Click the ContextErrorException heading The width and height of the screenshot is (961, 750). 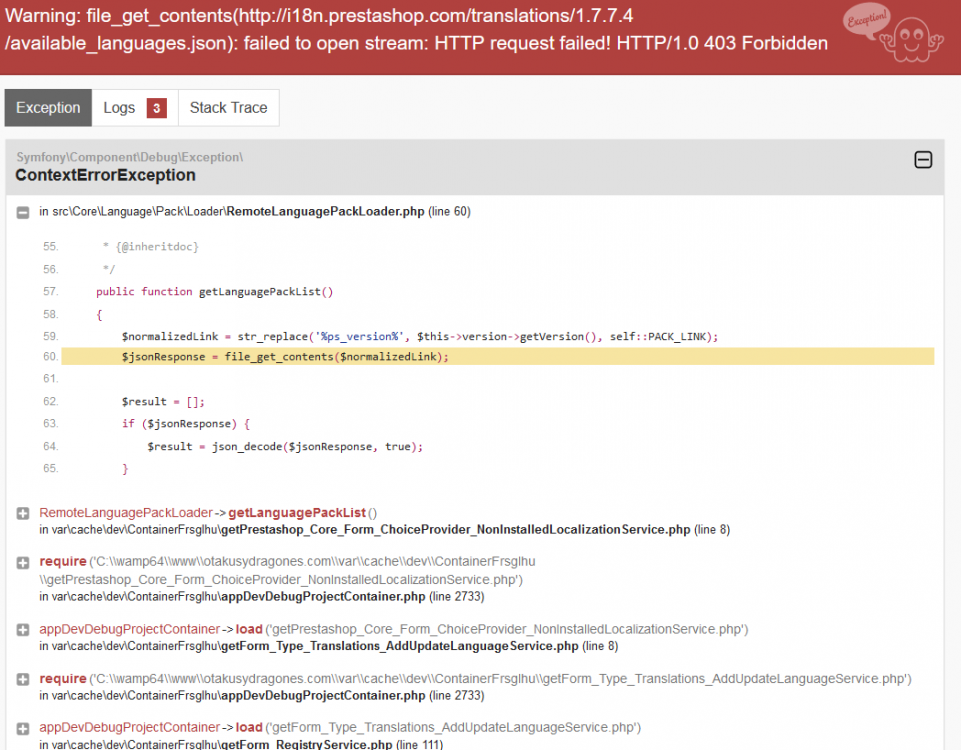tap(105, 175)
